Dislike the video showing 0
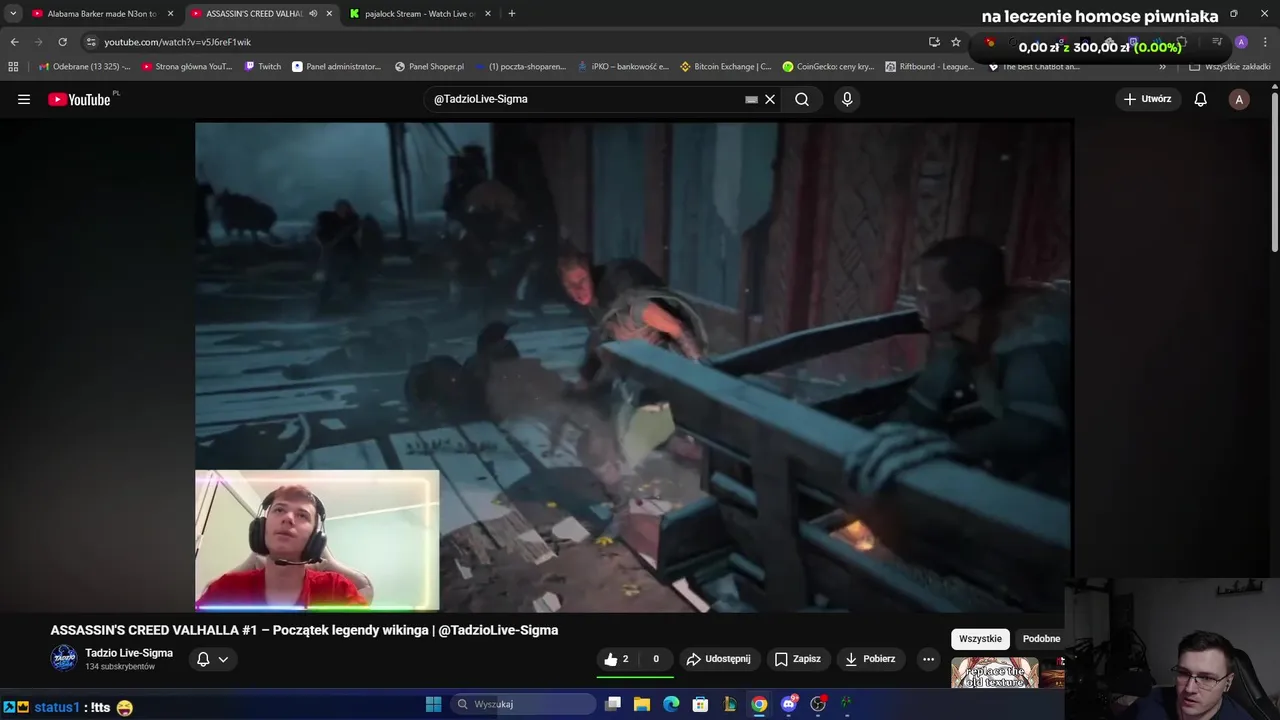 click(656, 659)
